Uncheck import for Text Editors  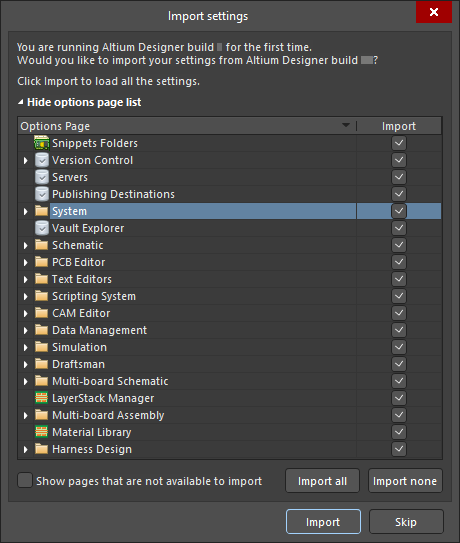pyautogui.click(x=399, y=278)
